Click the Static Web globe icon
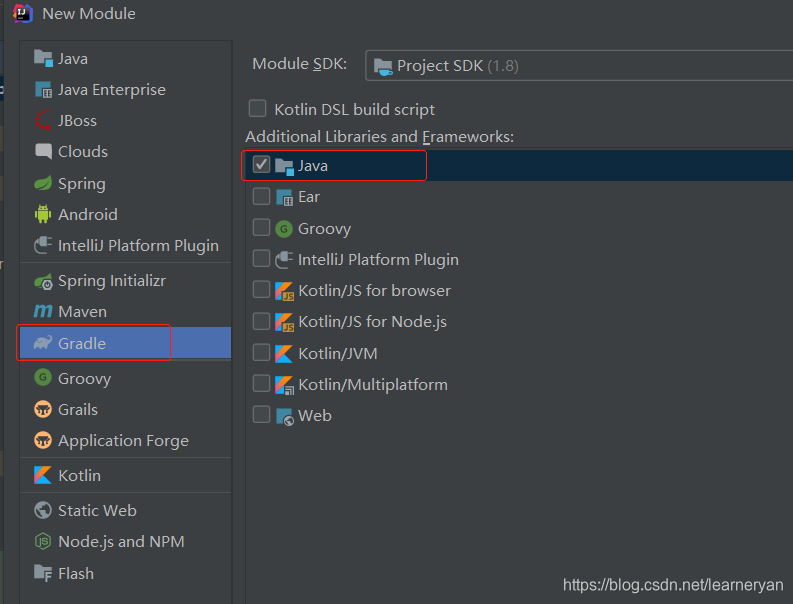The image size is (793, 604). click(x=43, y=510)
